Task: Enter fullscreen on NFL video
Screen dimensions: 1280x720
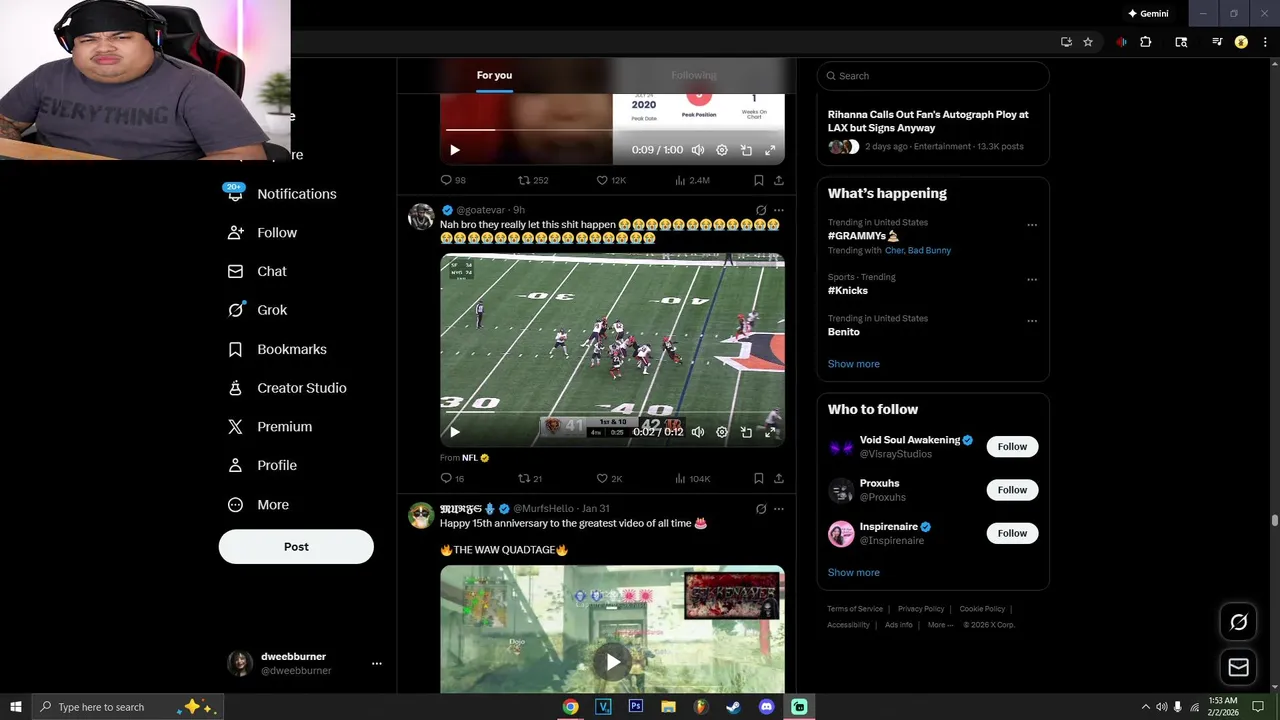Action: (x=770, y=432)
